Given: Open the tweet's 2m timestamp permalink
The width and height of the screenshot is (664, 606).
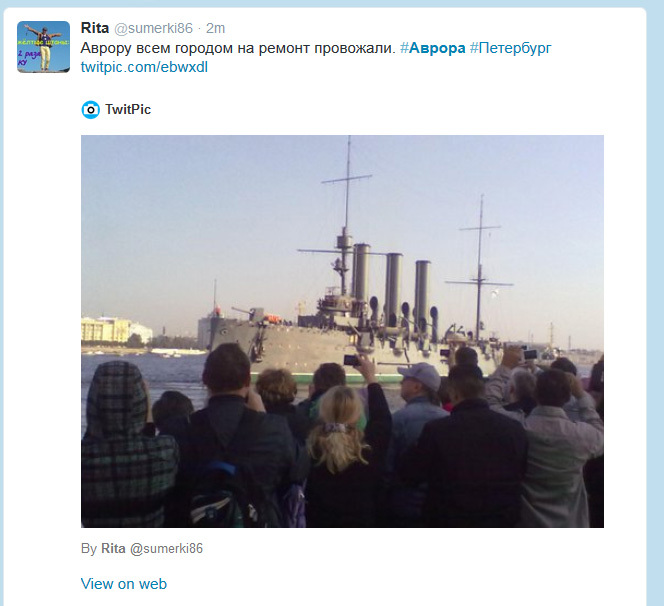Looking at the screenshot, I should pyautogui.click(x=216, y=28).
